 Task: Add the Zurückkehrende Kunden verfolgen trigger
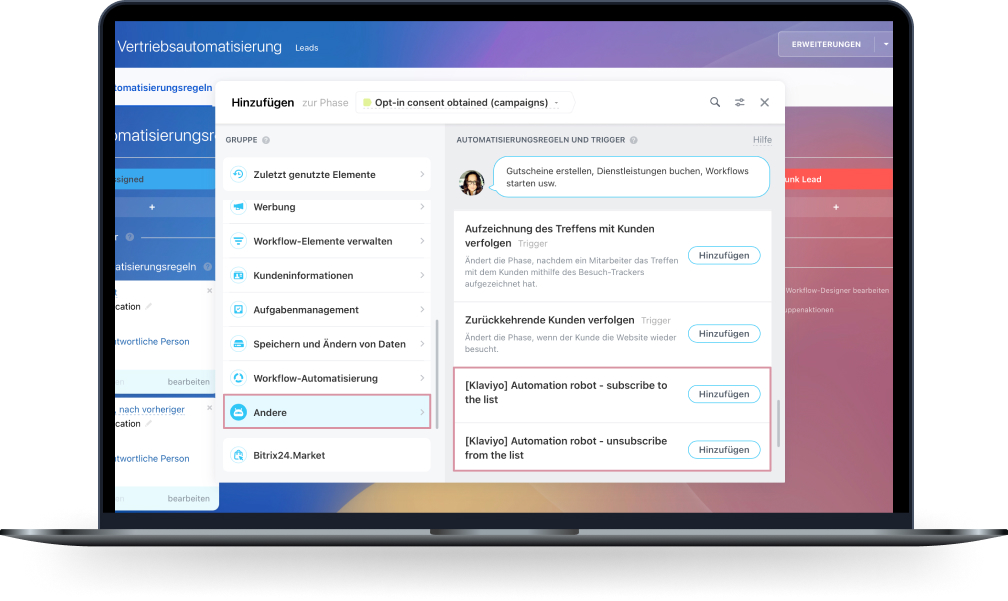pyautogui.click(x=723, y=333)
